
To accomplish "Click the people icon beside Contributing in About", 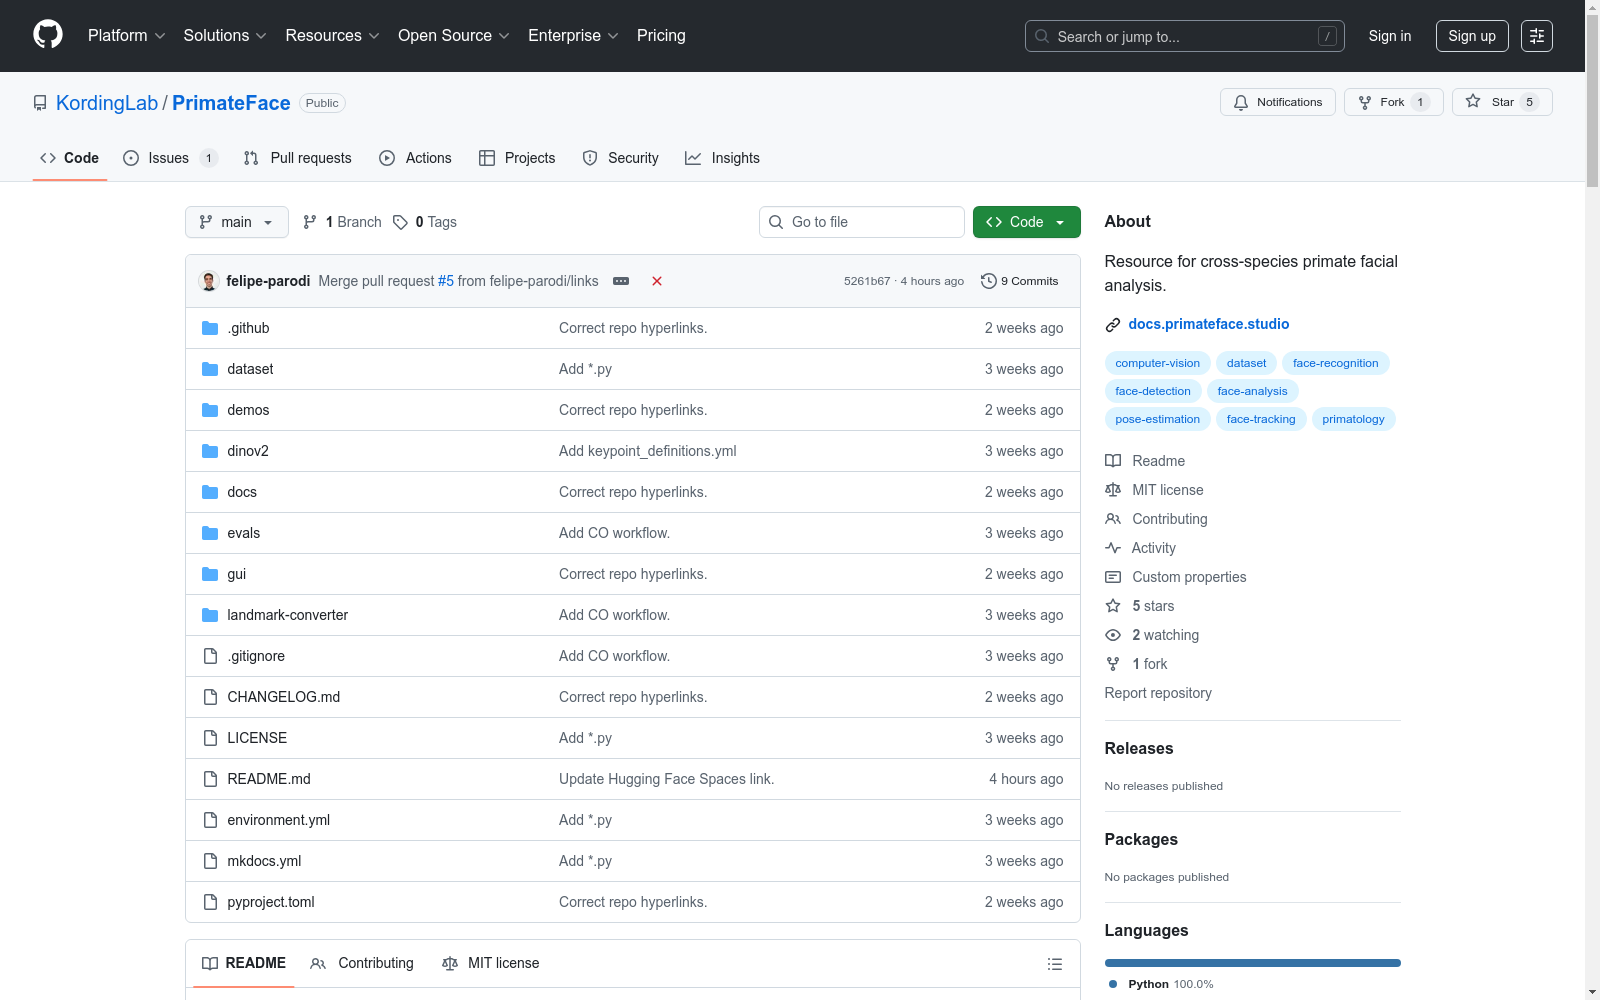I will [x=1113, y=519].
